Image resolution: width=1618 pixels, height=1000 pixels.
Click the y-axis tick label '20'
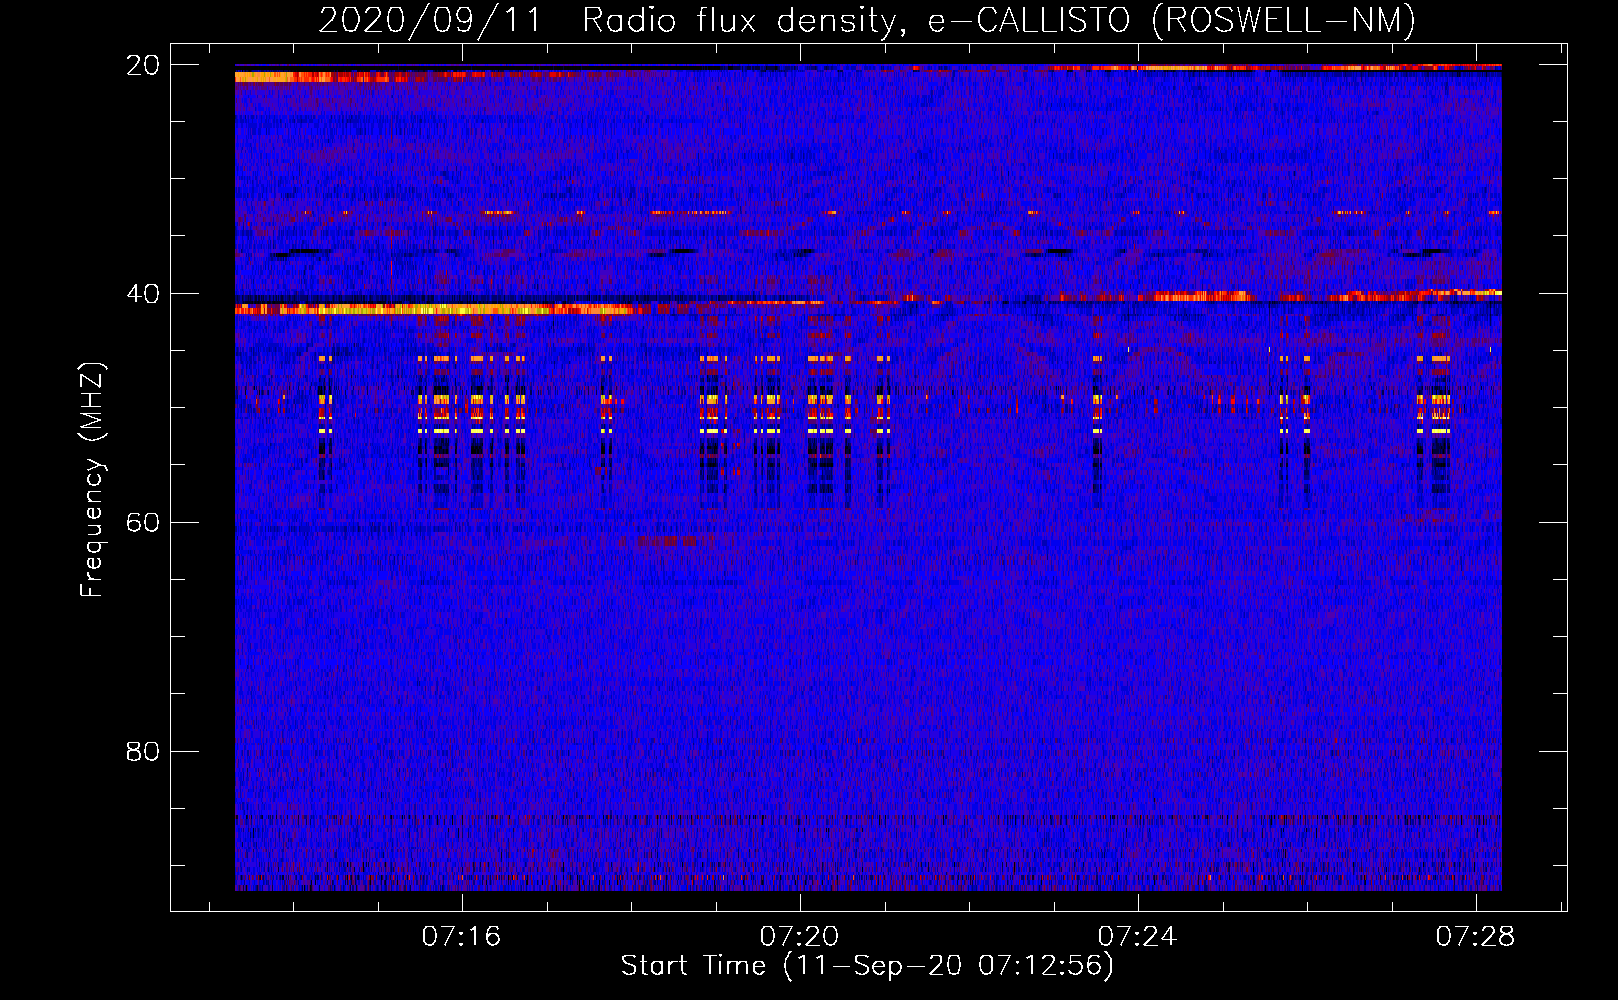click(143, 65)
